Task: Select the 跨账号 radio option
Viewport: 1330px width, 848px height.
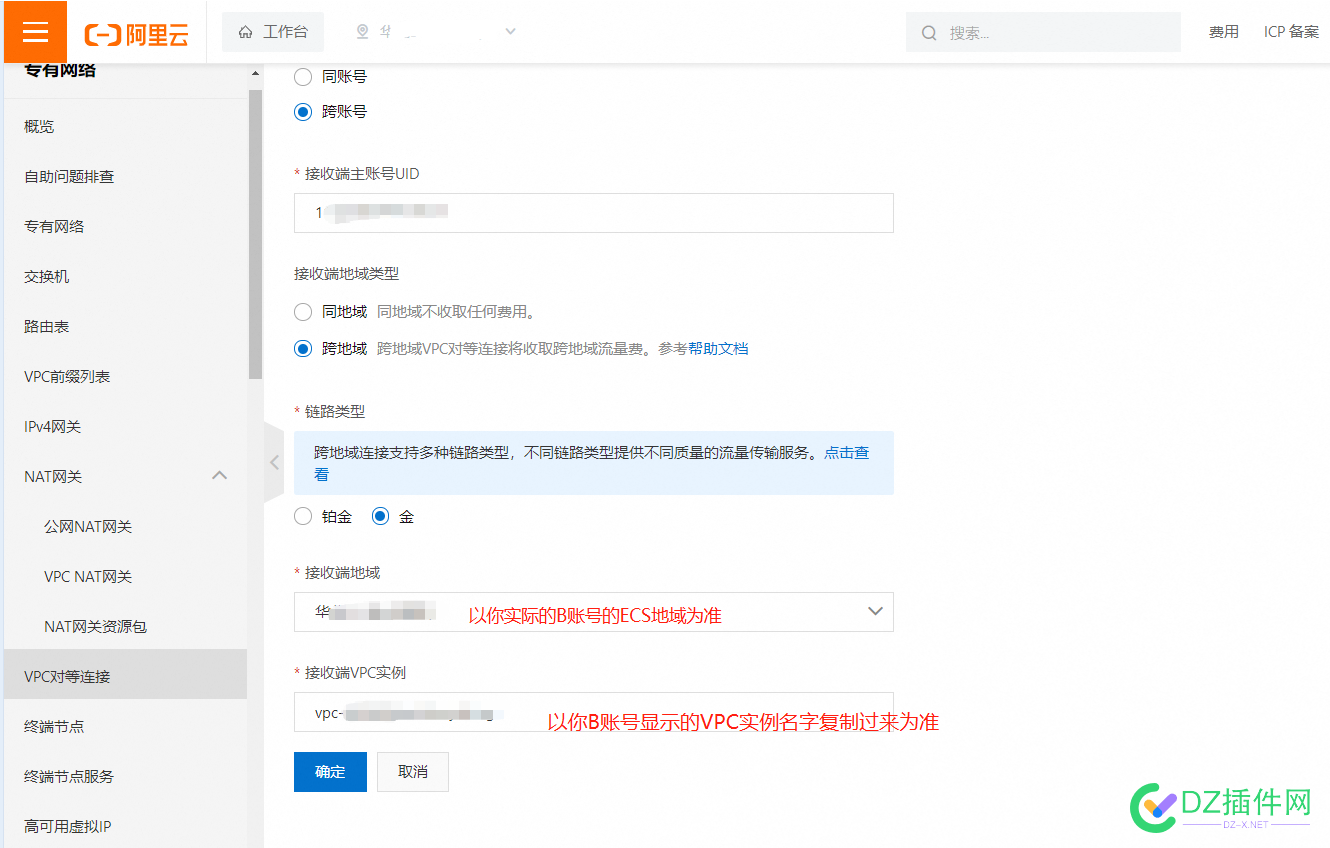Action: pyautogui.click(x=302, y=111)
